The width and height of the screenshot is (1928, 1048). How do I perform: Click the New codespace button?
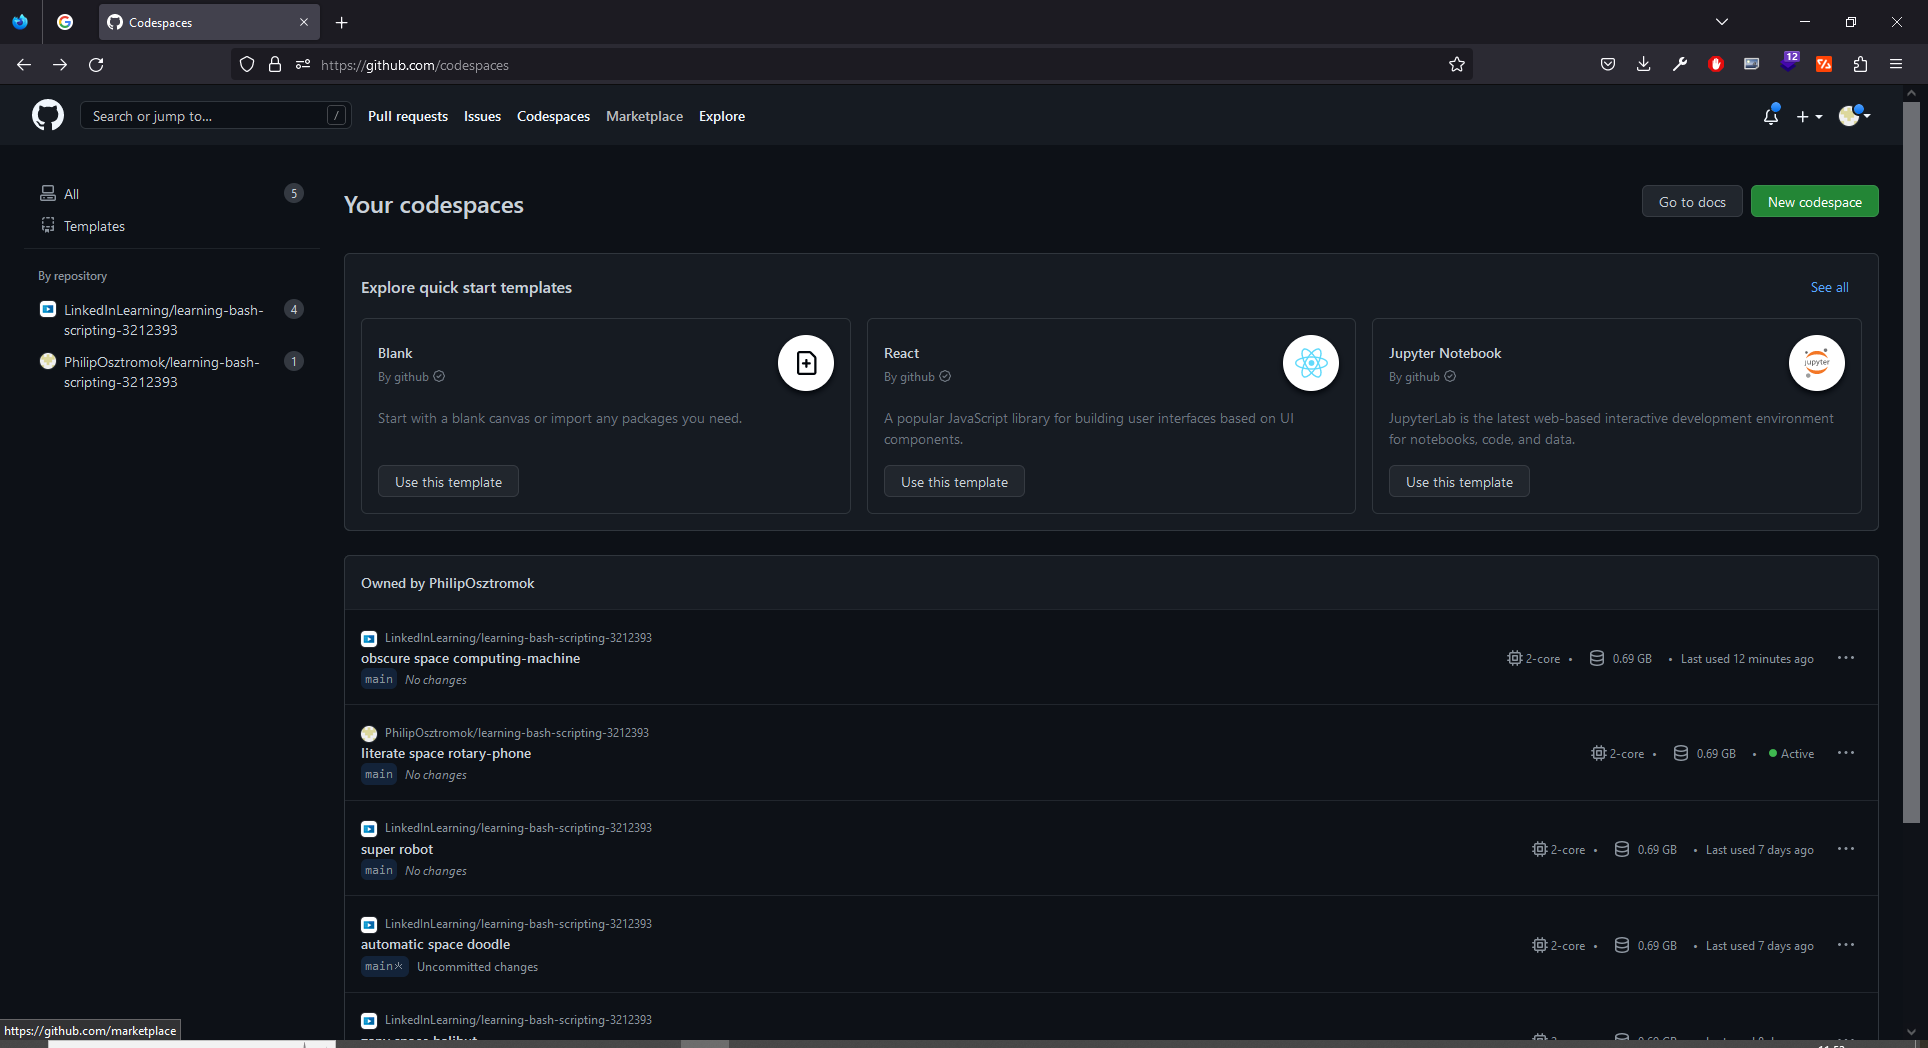point(1814,201)
